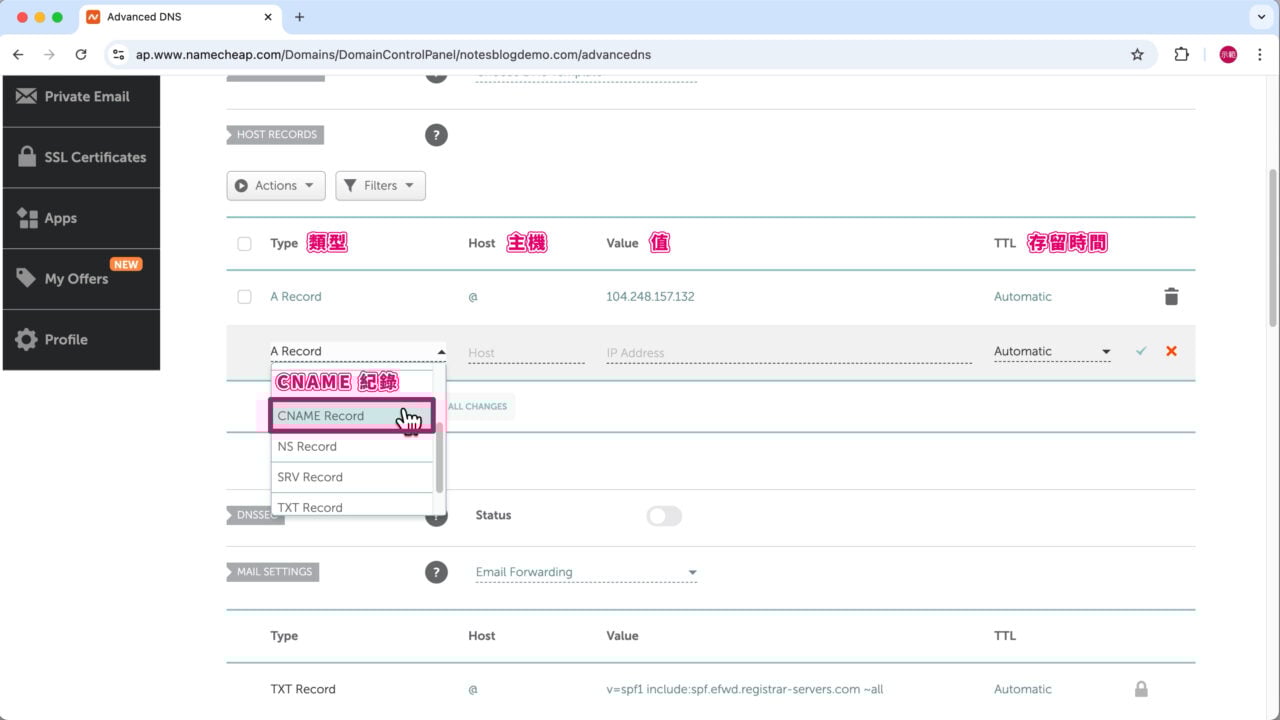Bookmark this page with the star icon
Screen dimensions: 1280x720
(1137, 55)
